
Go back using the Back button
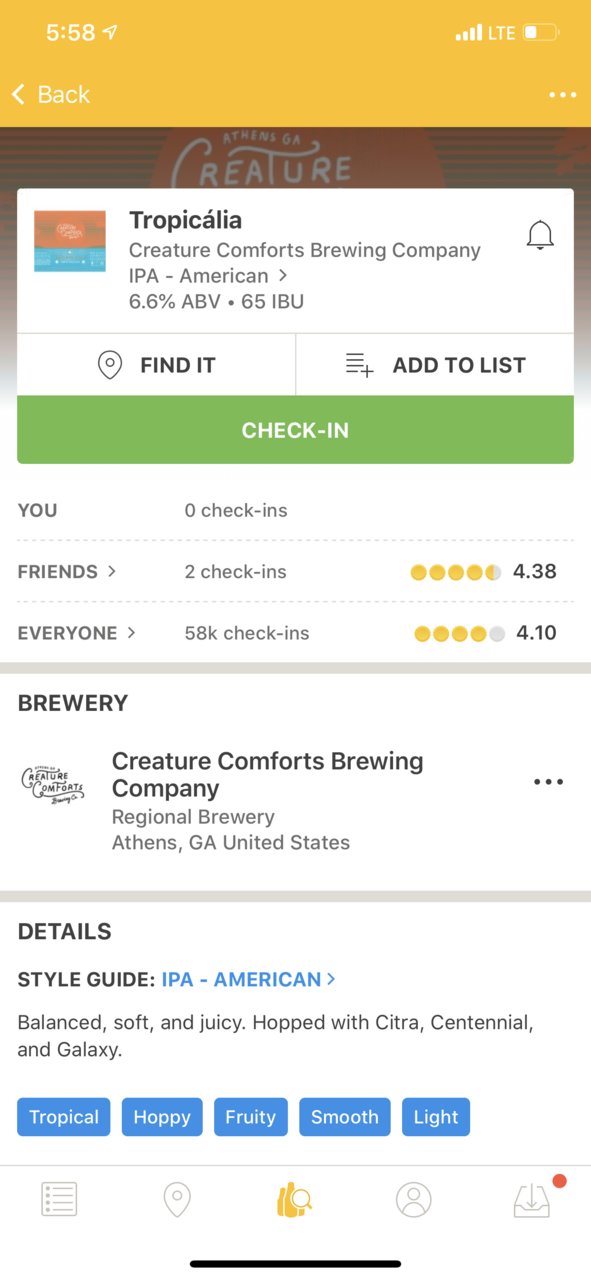[51, 95]
